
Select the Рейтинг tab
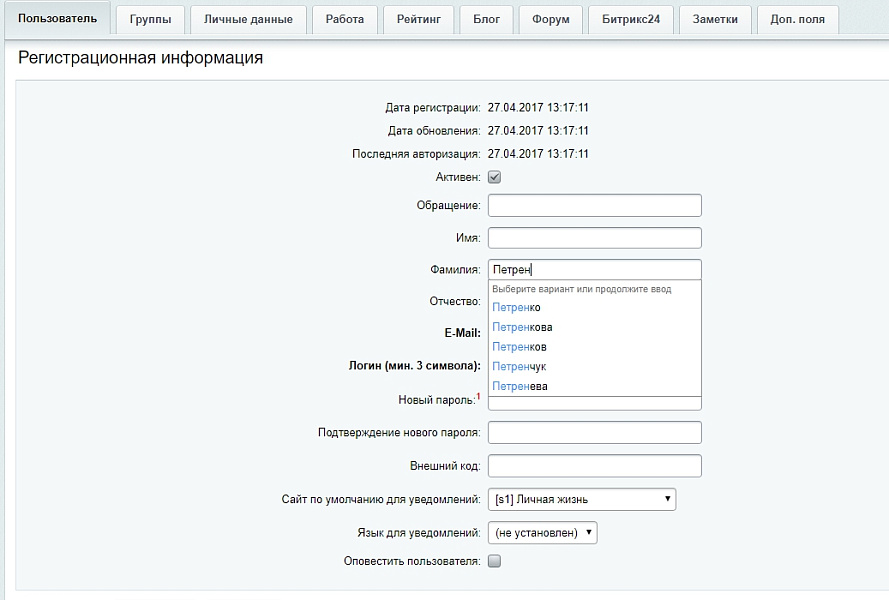click(x=418, y=20)
